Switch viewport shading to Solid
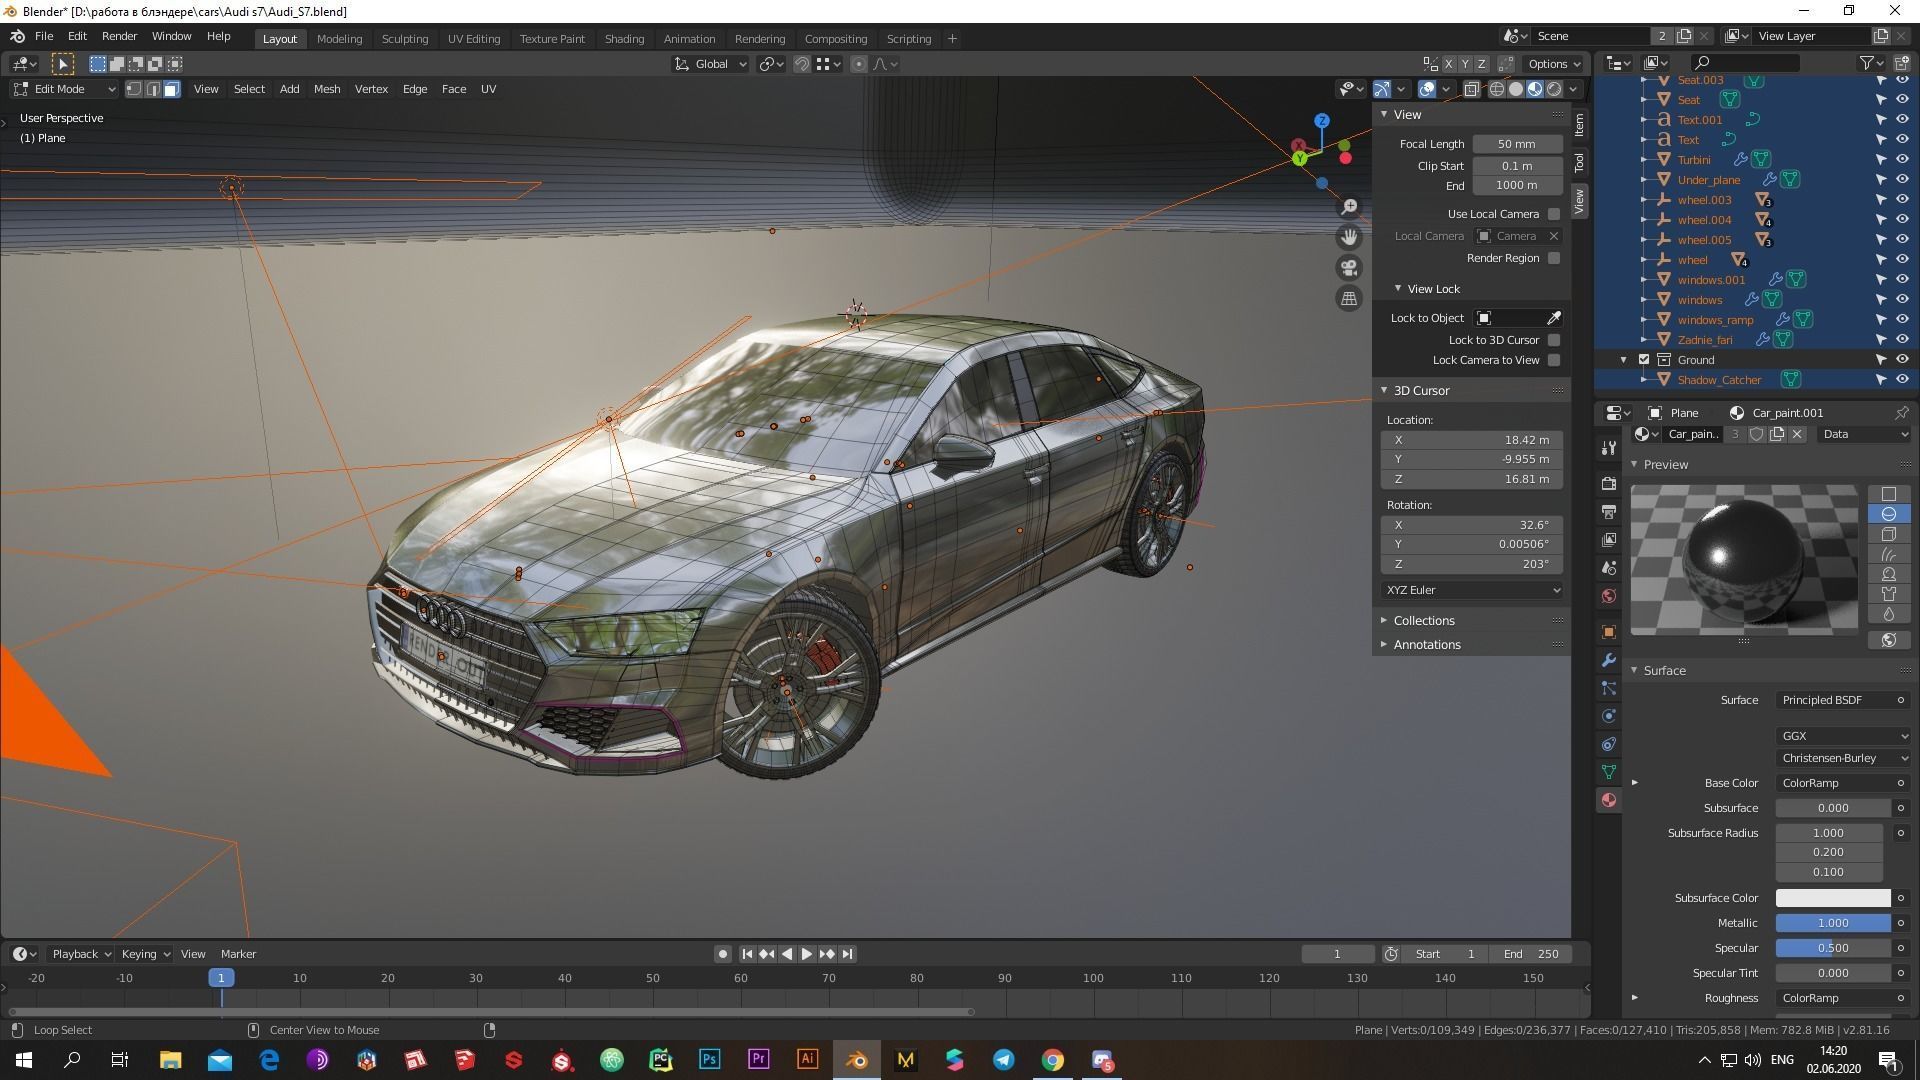This screenshot has height=1080, width=1920. pos(1516,89)
